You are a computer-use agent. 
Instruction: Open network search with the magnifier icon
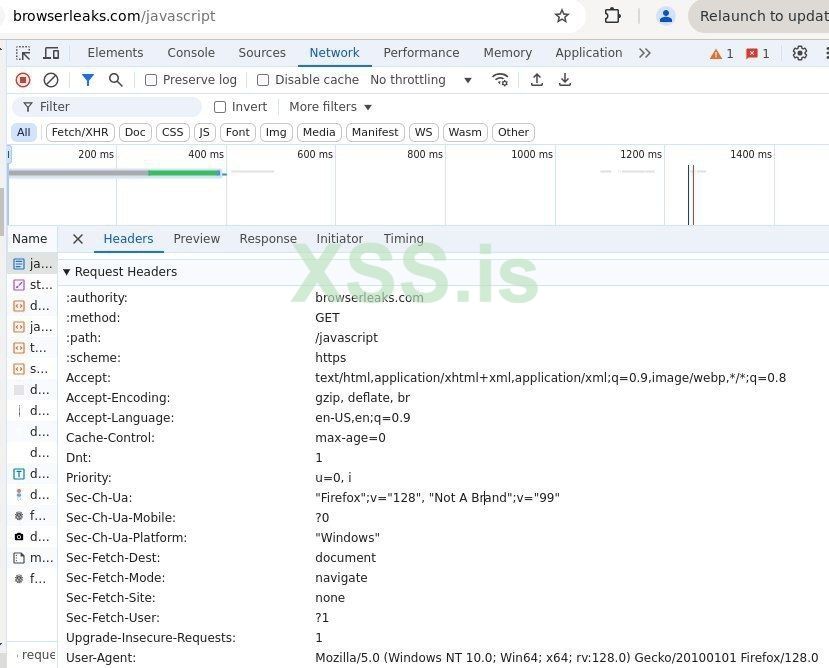point(115,80)
